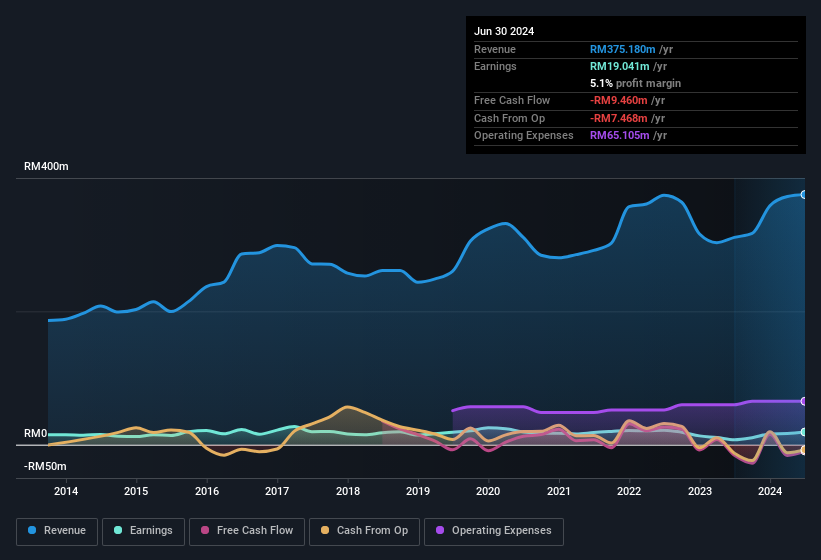Click the RM65.105m operating expenses value
Viewport: 821px width, 560px height.
(619, 136)
